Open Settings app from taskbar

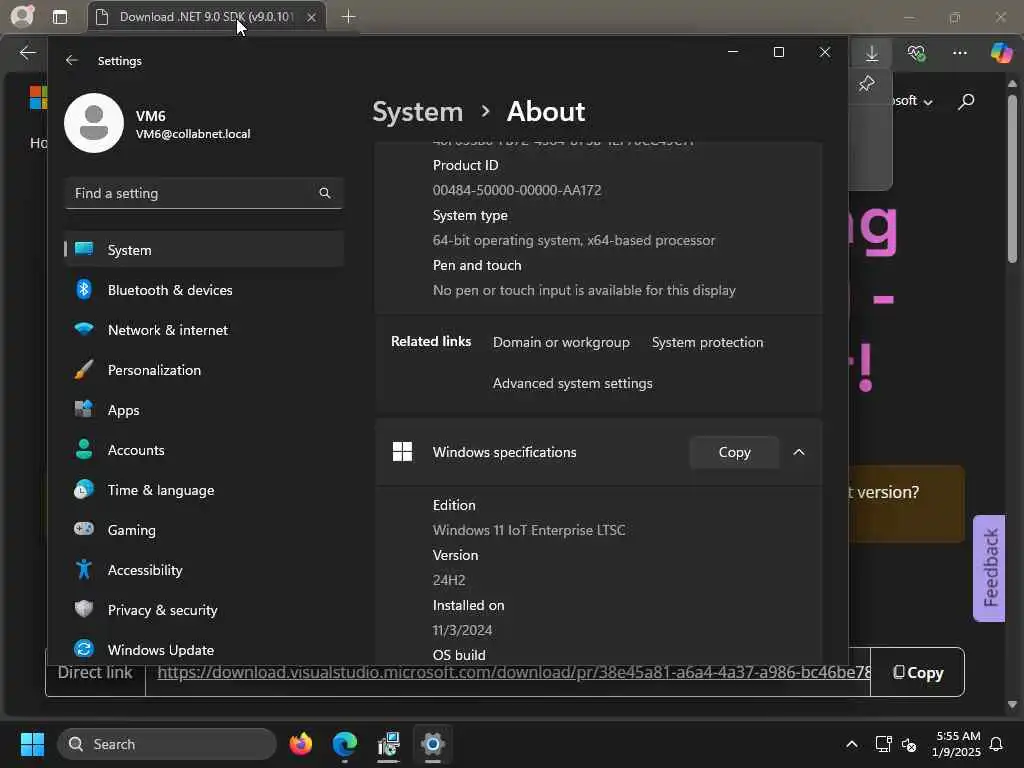[x=432, y=744]
